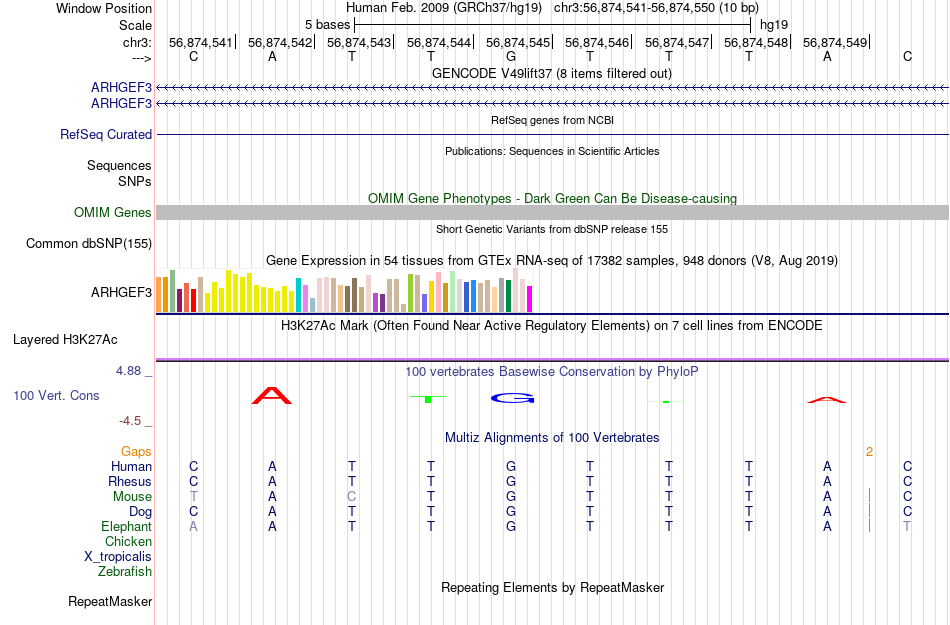950x625 pixels.
Task: Click the Elephant species row label
Action: coord(127,526)
